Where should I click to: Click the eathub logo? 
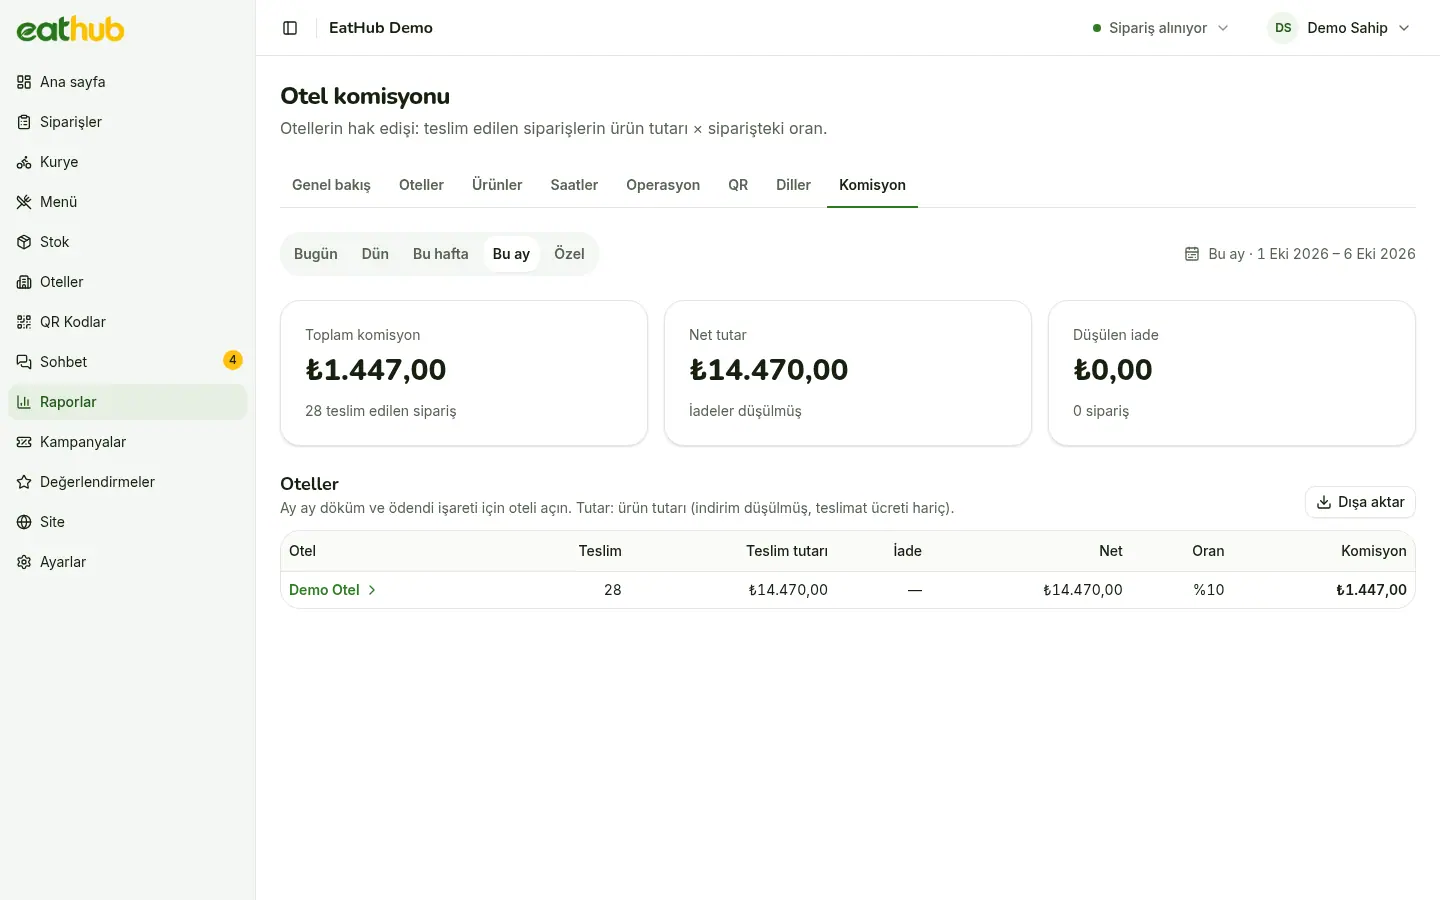[70, 29]
